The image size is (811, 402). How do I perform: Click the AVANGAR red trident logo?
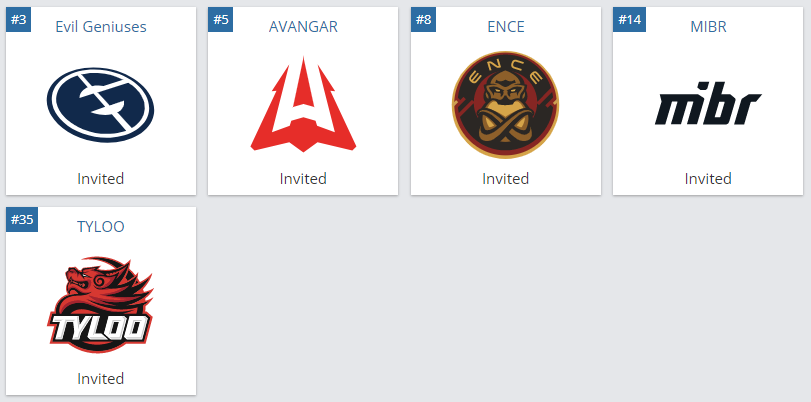[303, 105]
